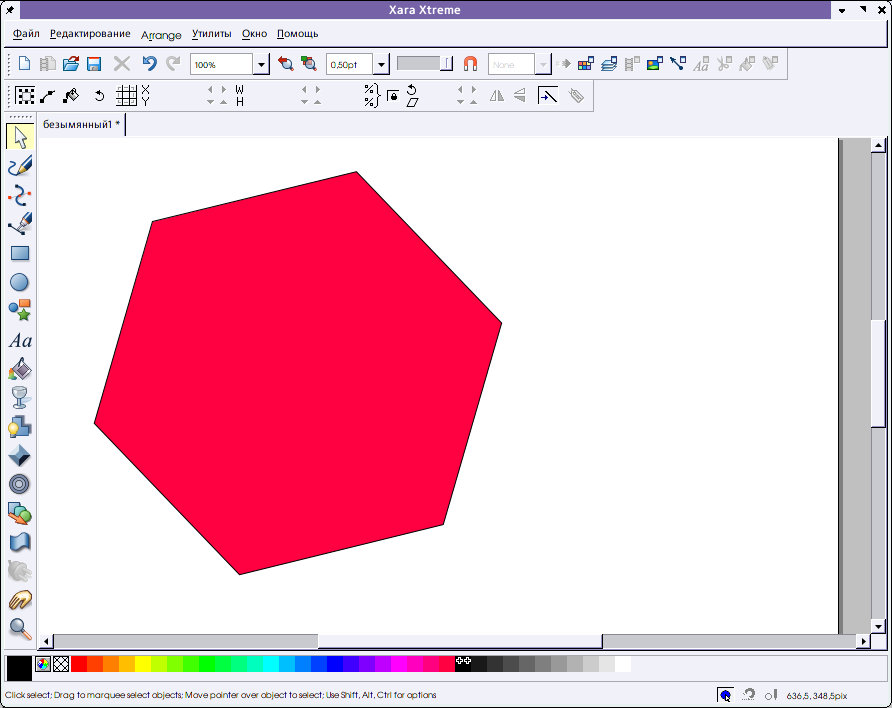892x708 pixels.
Task: Toggle the lock aspect ratio button
Action: [393, 96]
